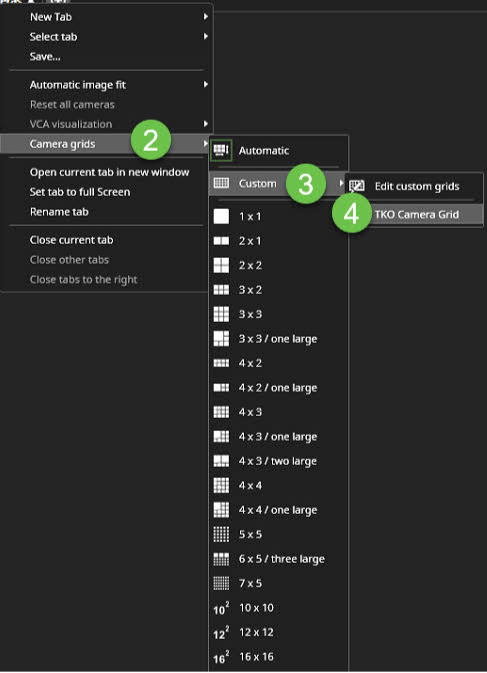The width and height of the screenshot is (487, 673).
Task: Expand the Select tab submenu arrow
Action: pos(206,36)
